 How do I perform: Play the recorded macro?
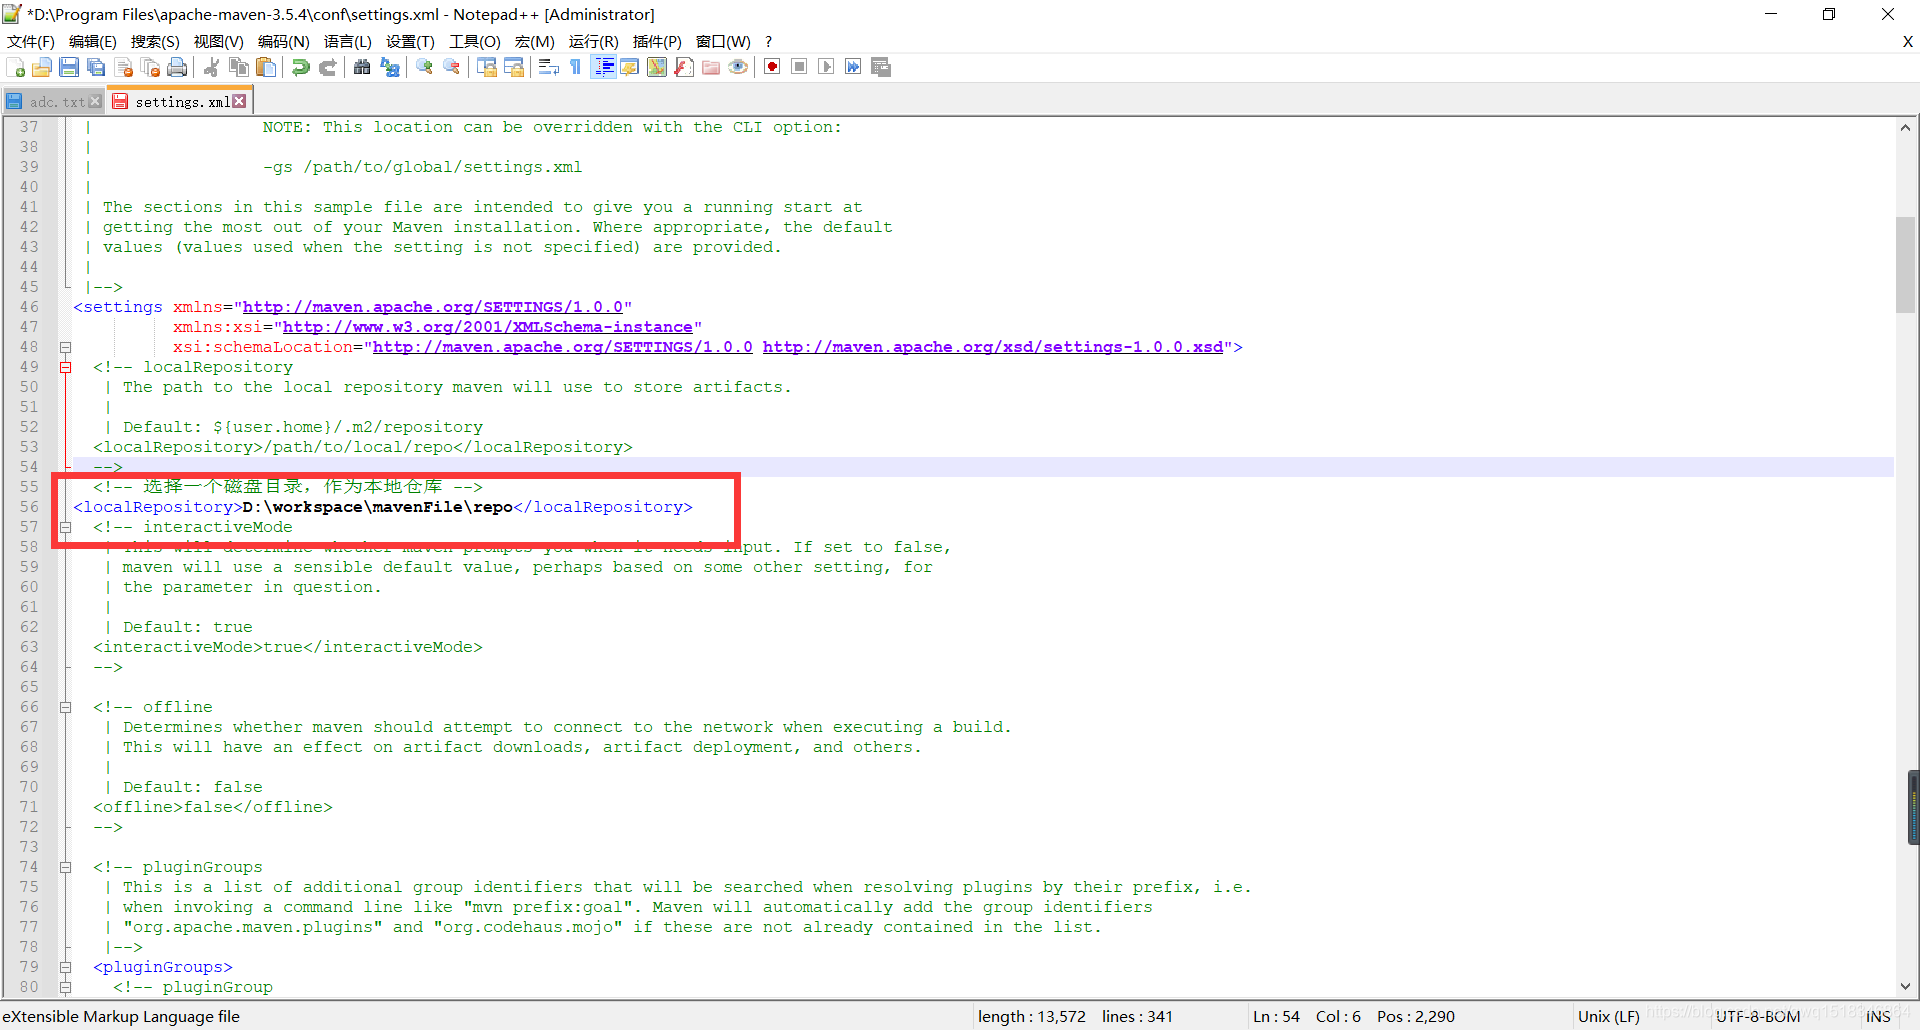pos(826,67)
